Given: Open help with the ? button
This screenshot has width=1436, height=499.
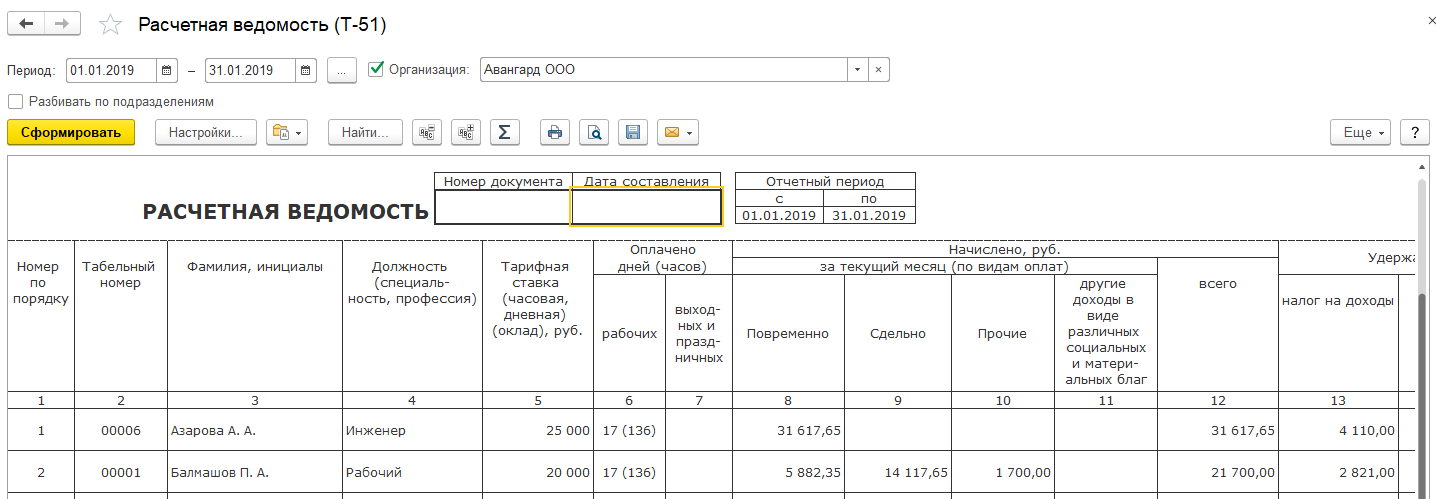Looking at the screenshot, I should tap(1414, 132).
